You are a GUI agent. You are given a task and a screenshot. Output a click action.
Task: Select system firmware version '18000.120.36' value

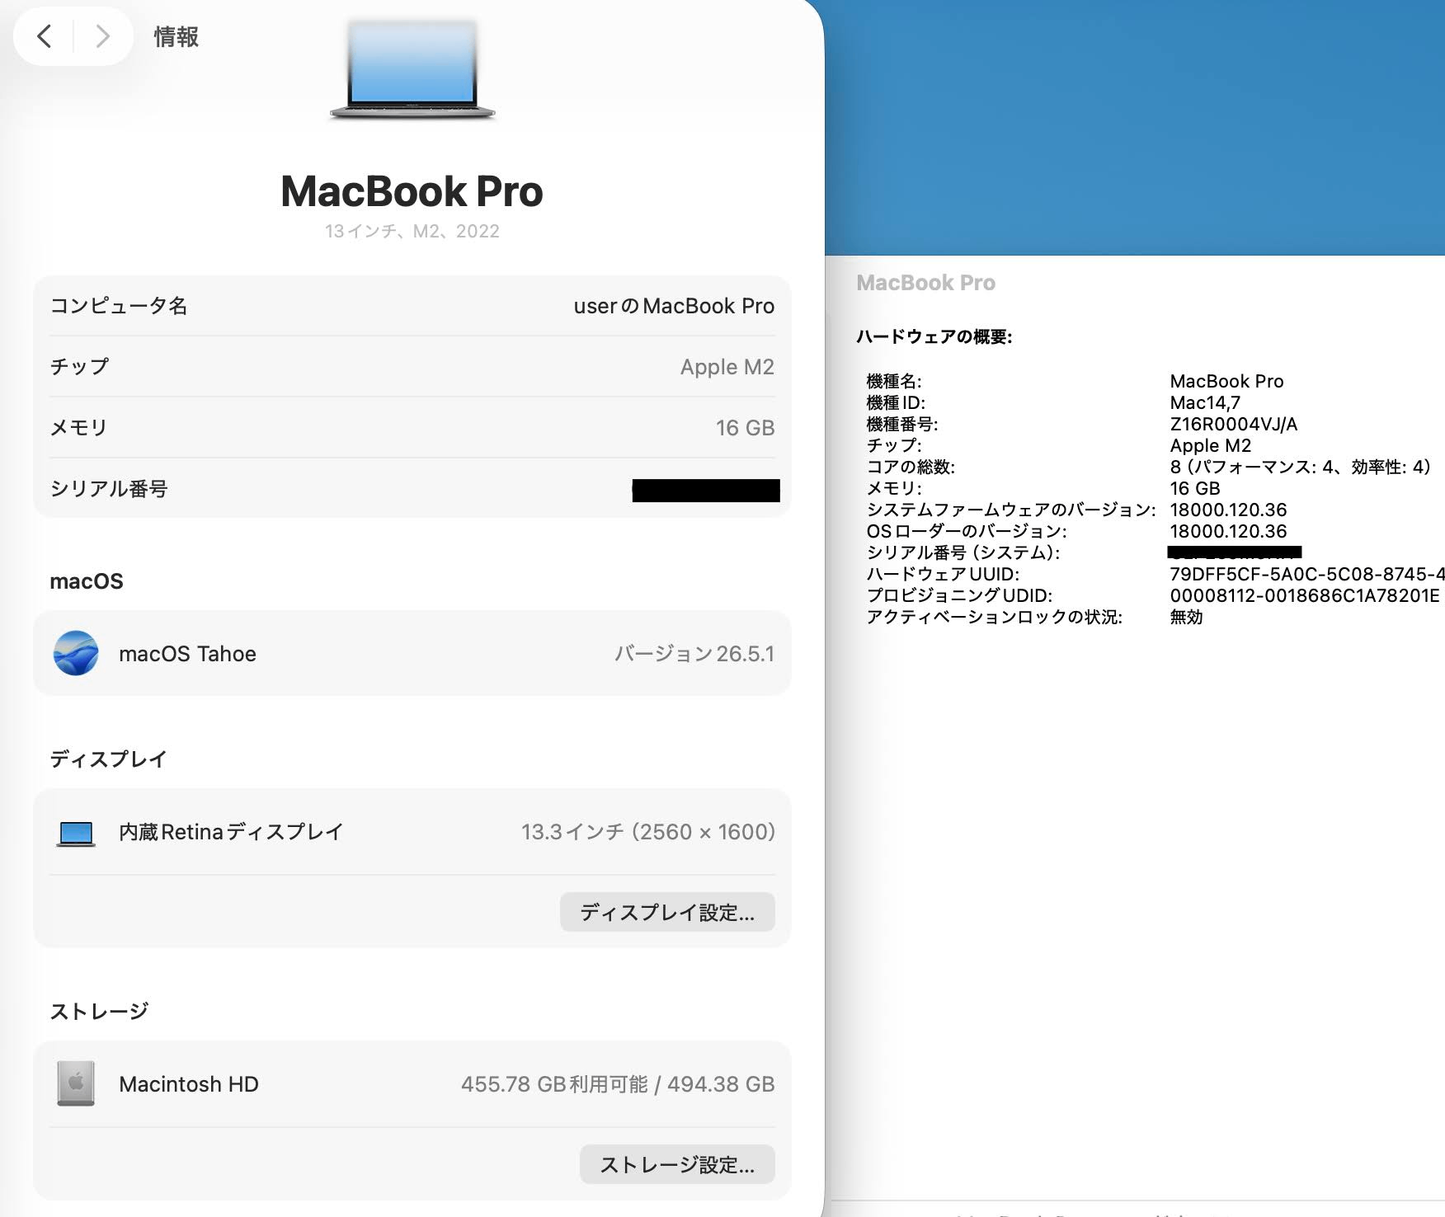click(x=1228, y=510)
